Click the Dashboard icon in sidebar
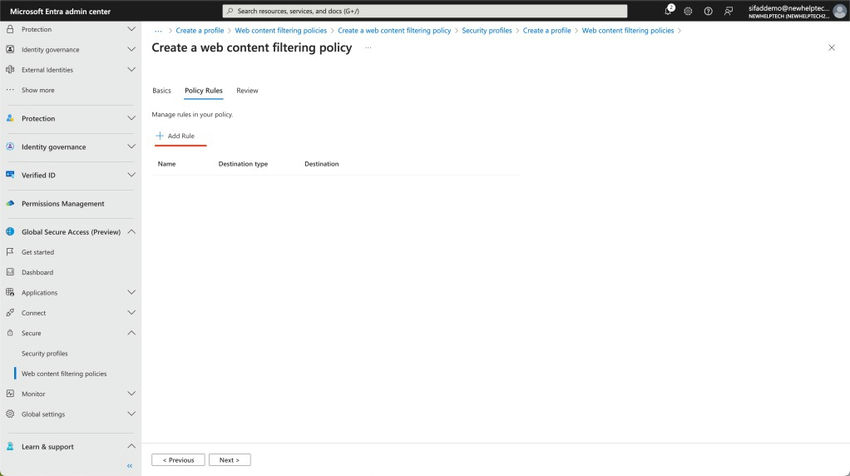The width and height of the screenshot is (850, 476). 10,272
